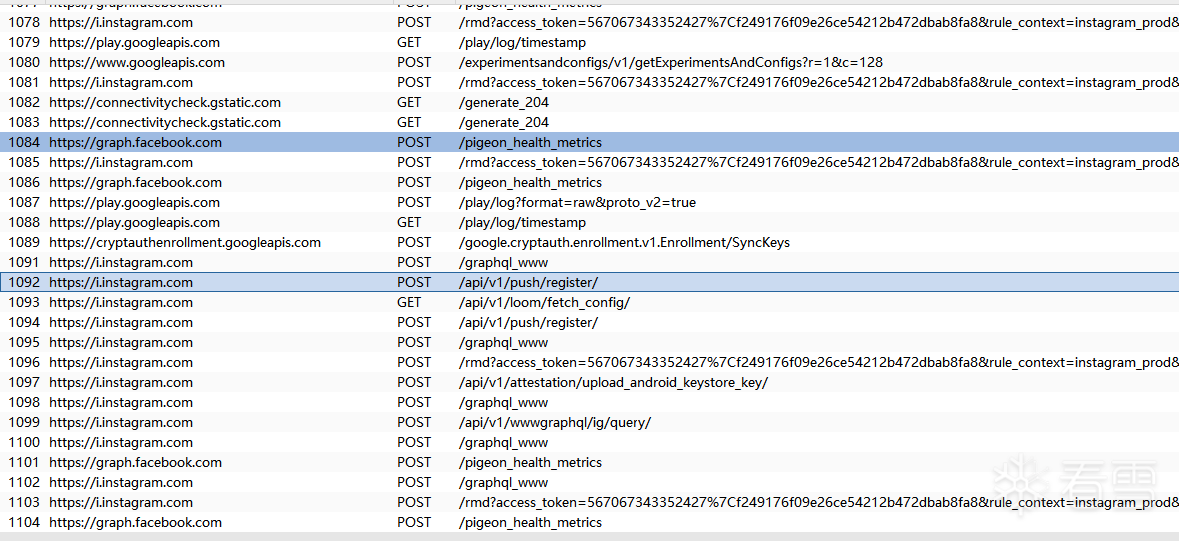Select row 1083 generate_204 request
The image size is (1179, 541).
click(590, 123)
